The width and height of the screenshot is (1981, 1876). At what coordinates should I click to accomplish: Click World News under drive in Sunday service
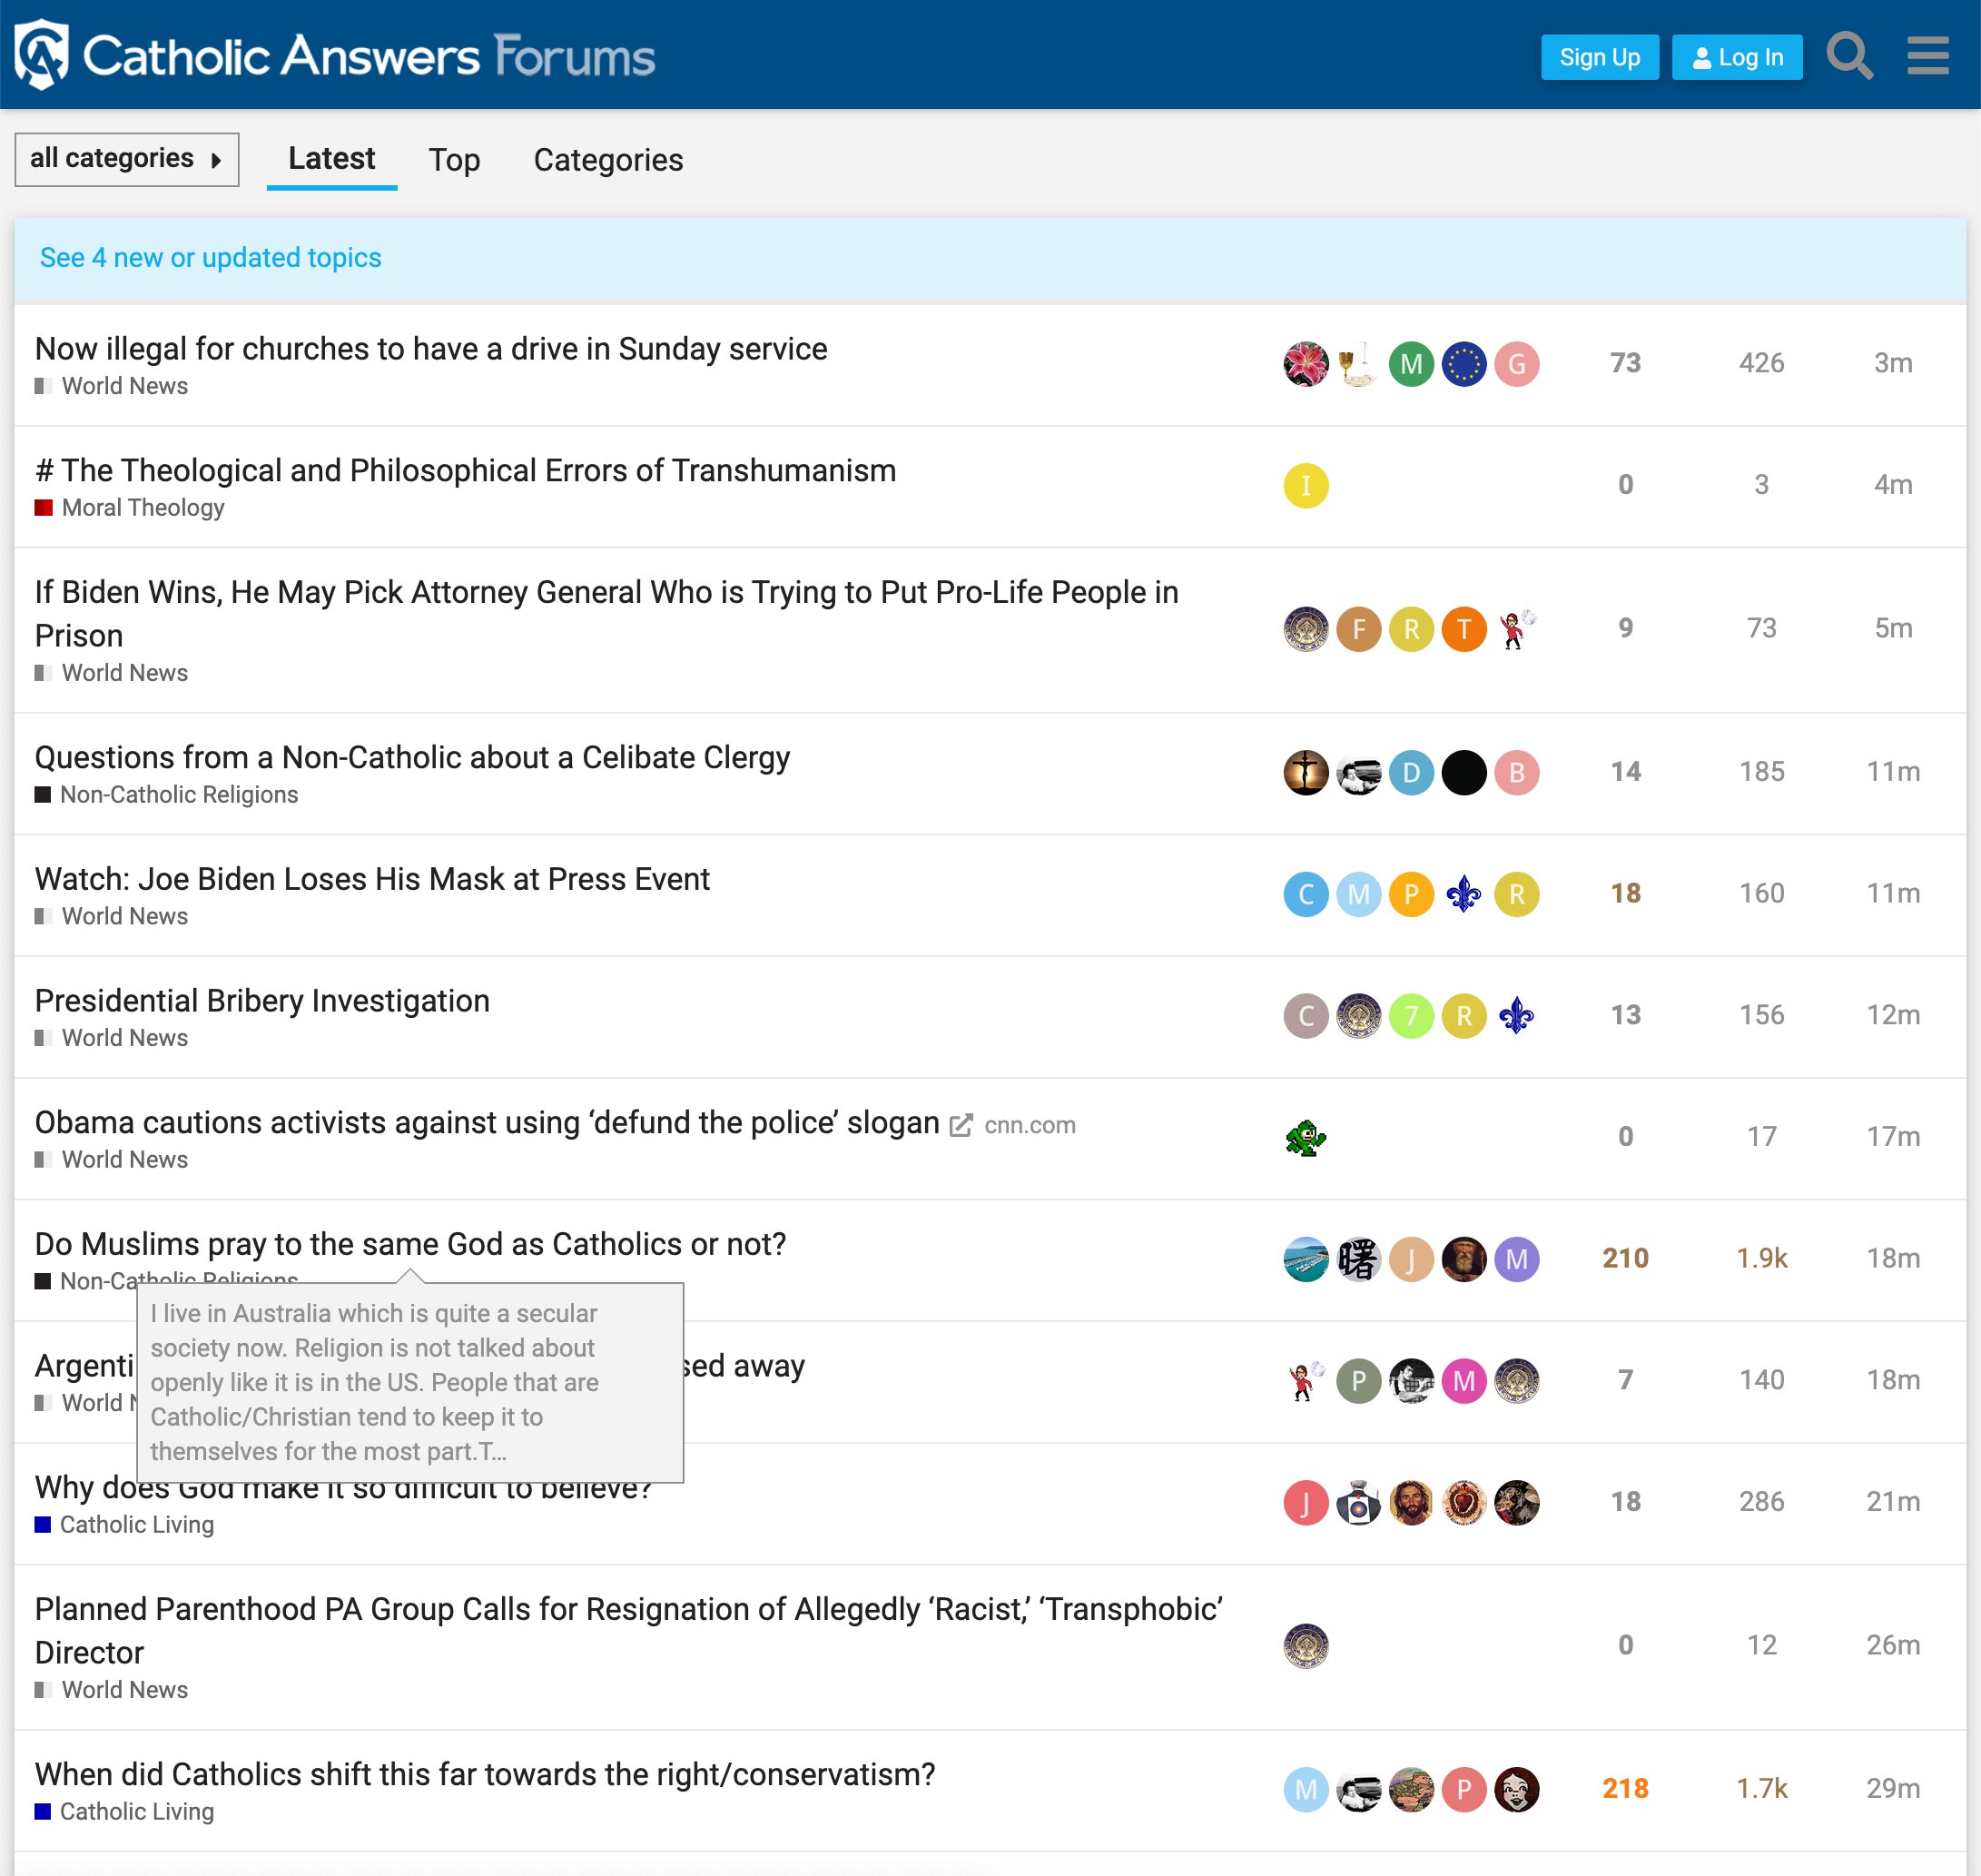[x=125, y=386]
